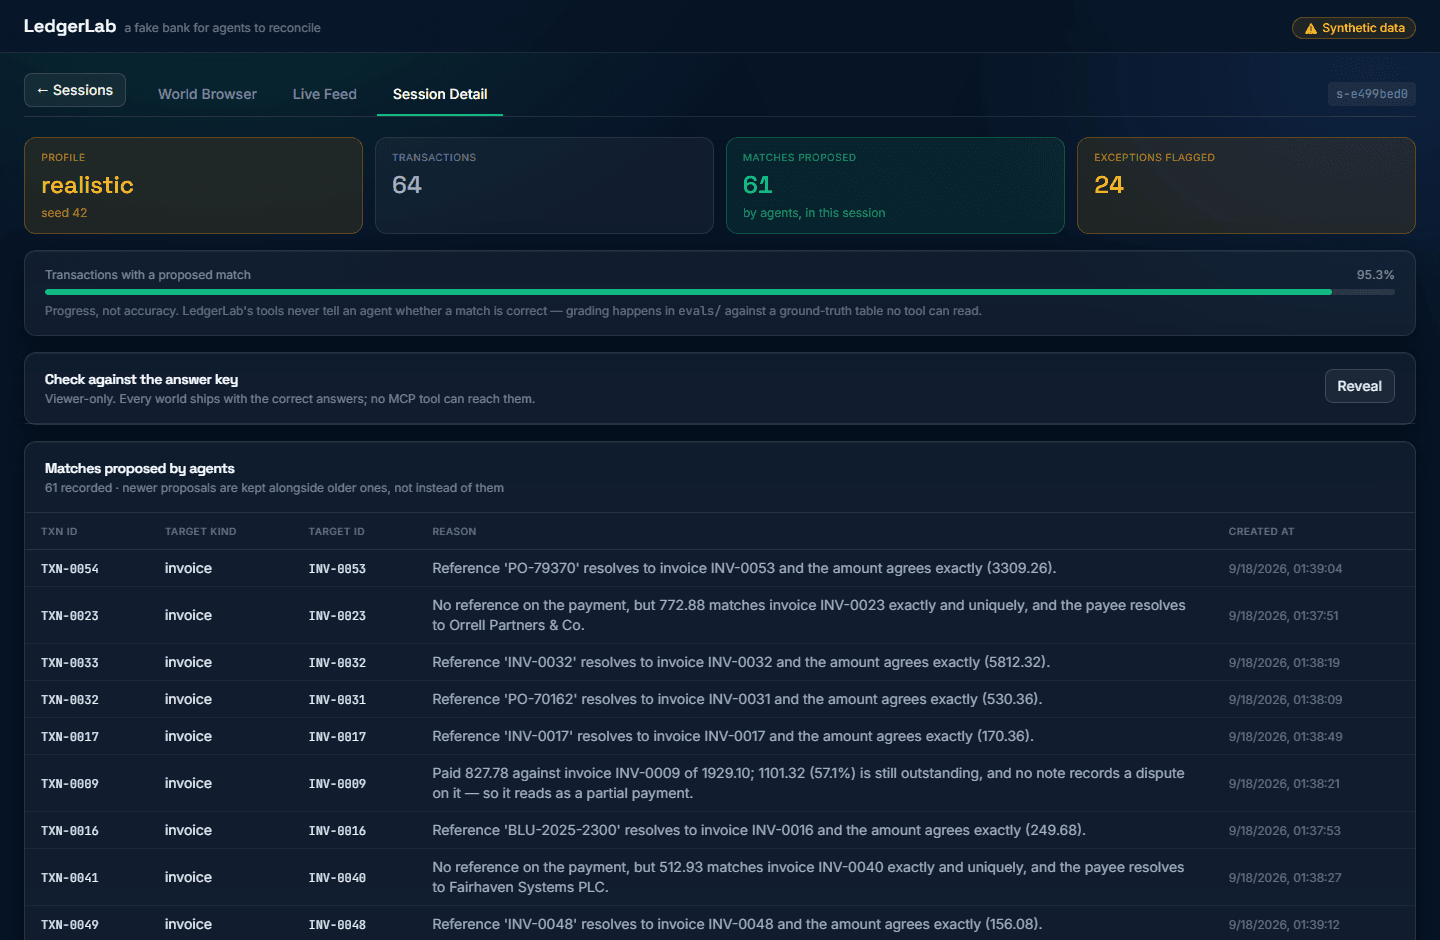Click the TARGET KIND column header
1440x940 pixels.
(200, 532)
